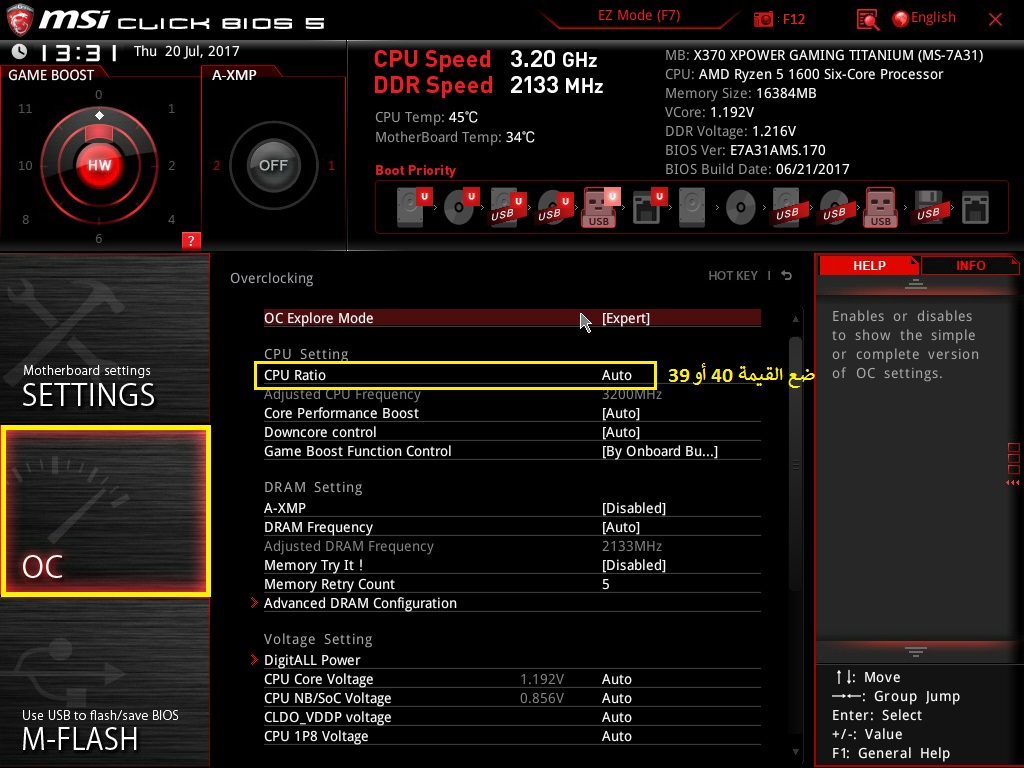Image resolution: width=1024 pixels, height=768 pixels.
Task: Open the OC overclocking section
Action: click(106, 511)
